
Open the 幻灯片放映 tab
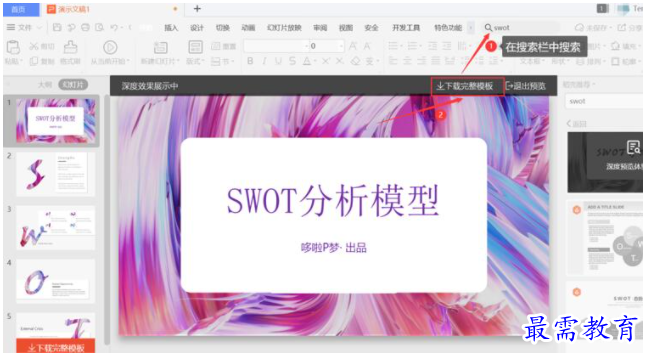pos(284,28)
